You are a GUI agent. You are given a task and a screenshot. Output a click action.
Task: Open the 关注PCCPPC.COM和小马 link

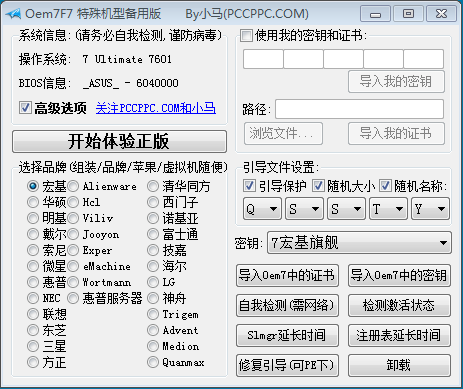pos(156,108)
